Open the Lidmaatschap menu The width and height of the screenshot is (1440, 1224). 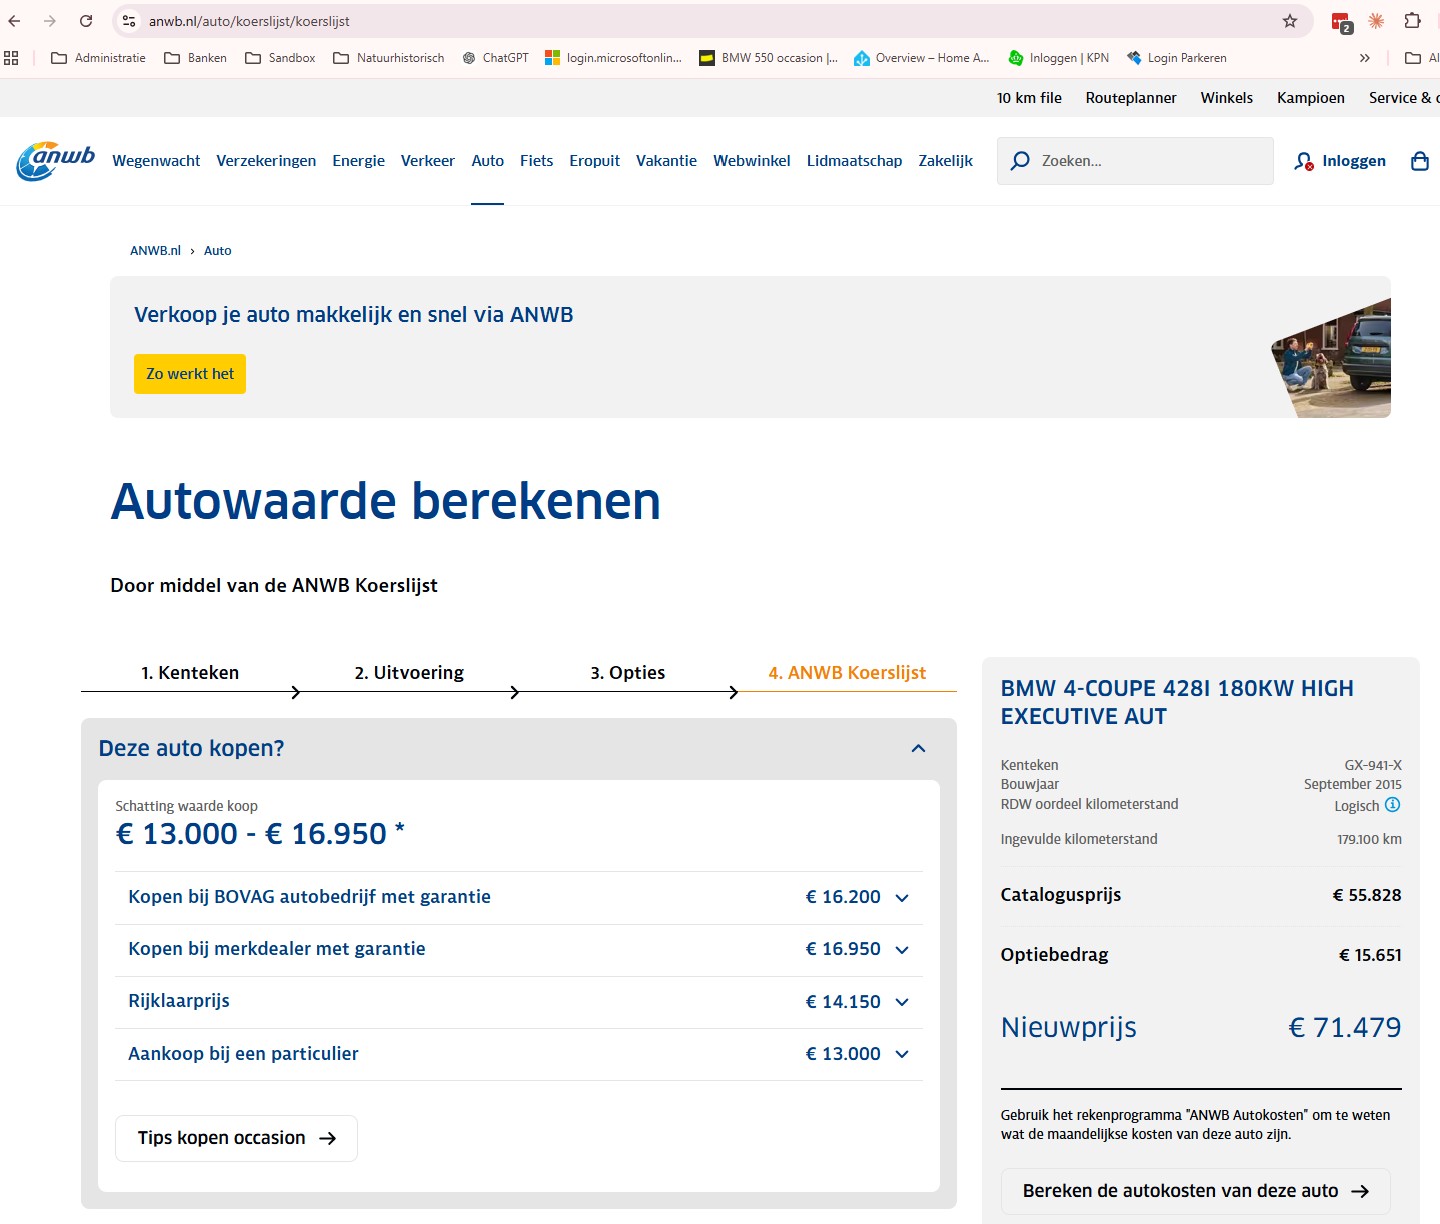[x=854, y=161]
